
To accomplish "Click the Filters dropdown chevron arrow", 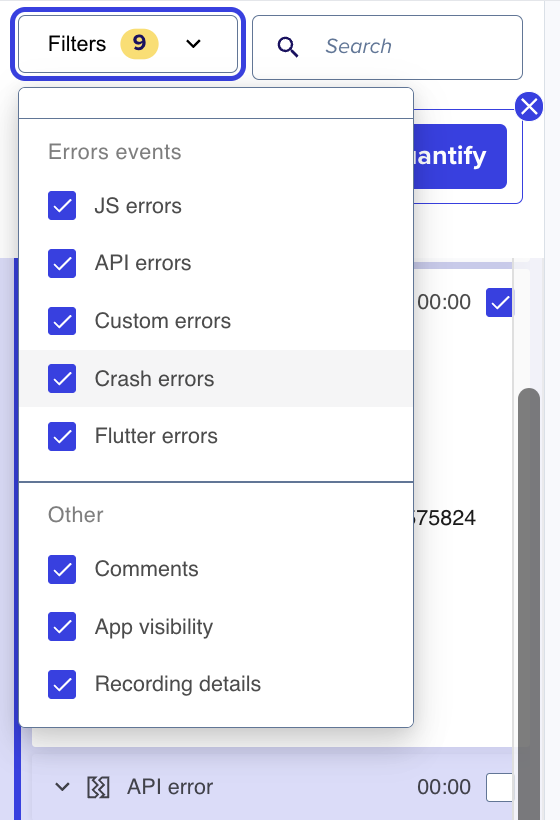I will point(193,44).
